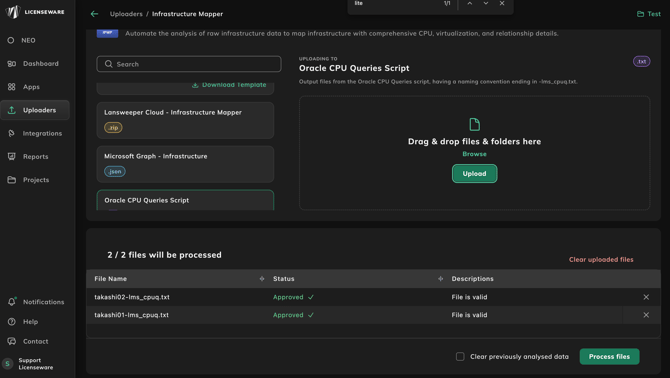Select Lansweeper Cloud - Infrastructure Mapper uploader

pos(185,120)
